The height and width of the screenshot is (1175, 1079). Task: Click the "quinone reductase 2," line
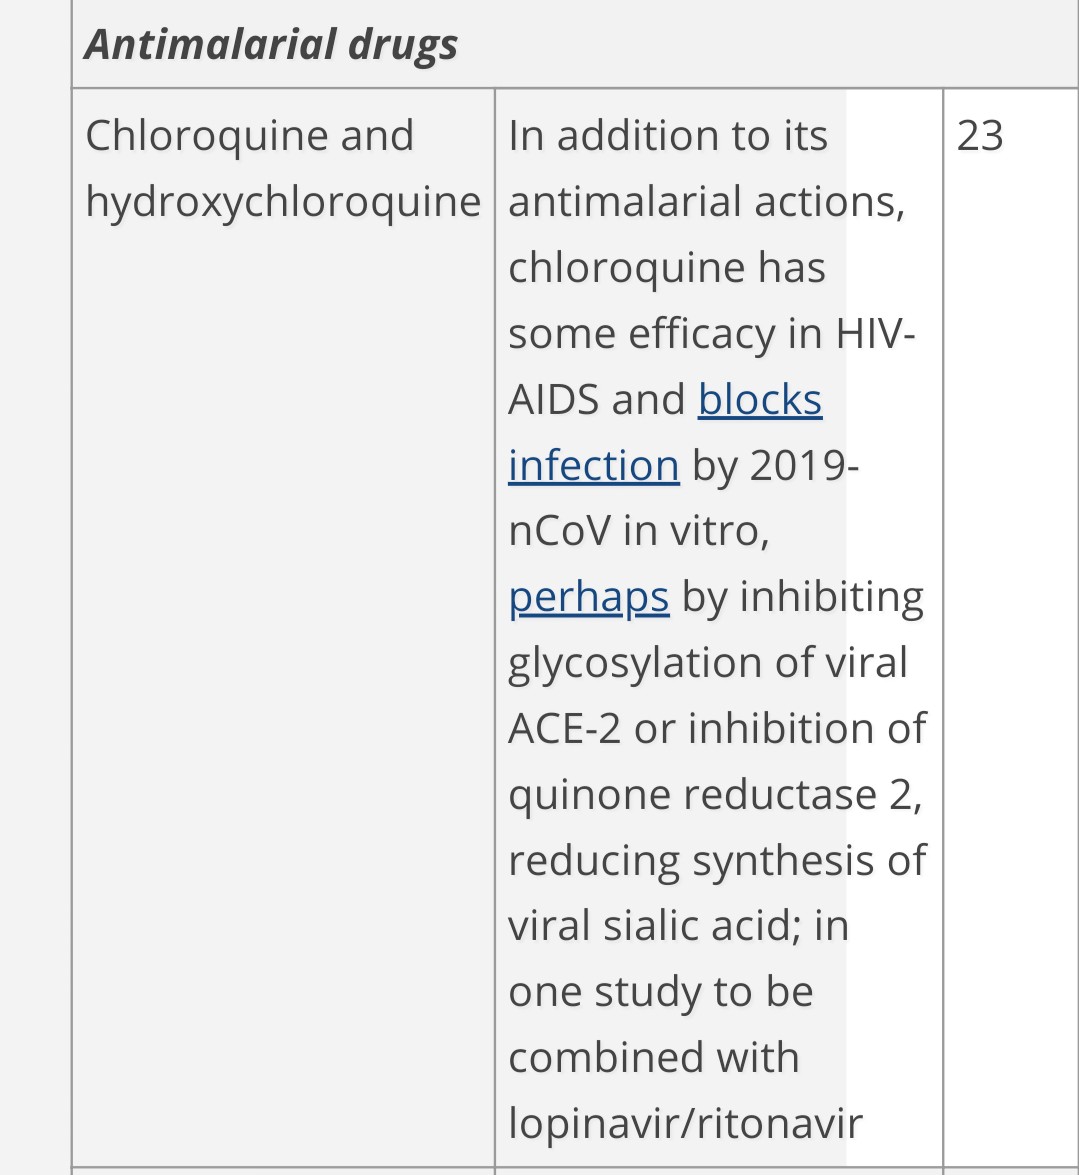(716, 794)
